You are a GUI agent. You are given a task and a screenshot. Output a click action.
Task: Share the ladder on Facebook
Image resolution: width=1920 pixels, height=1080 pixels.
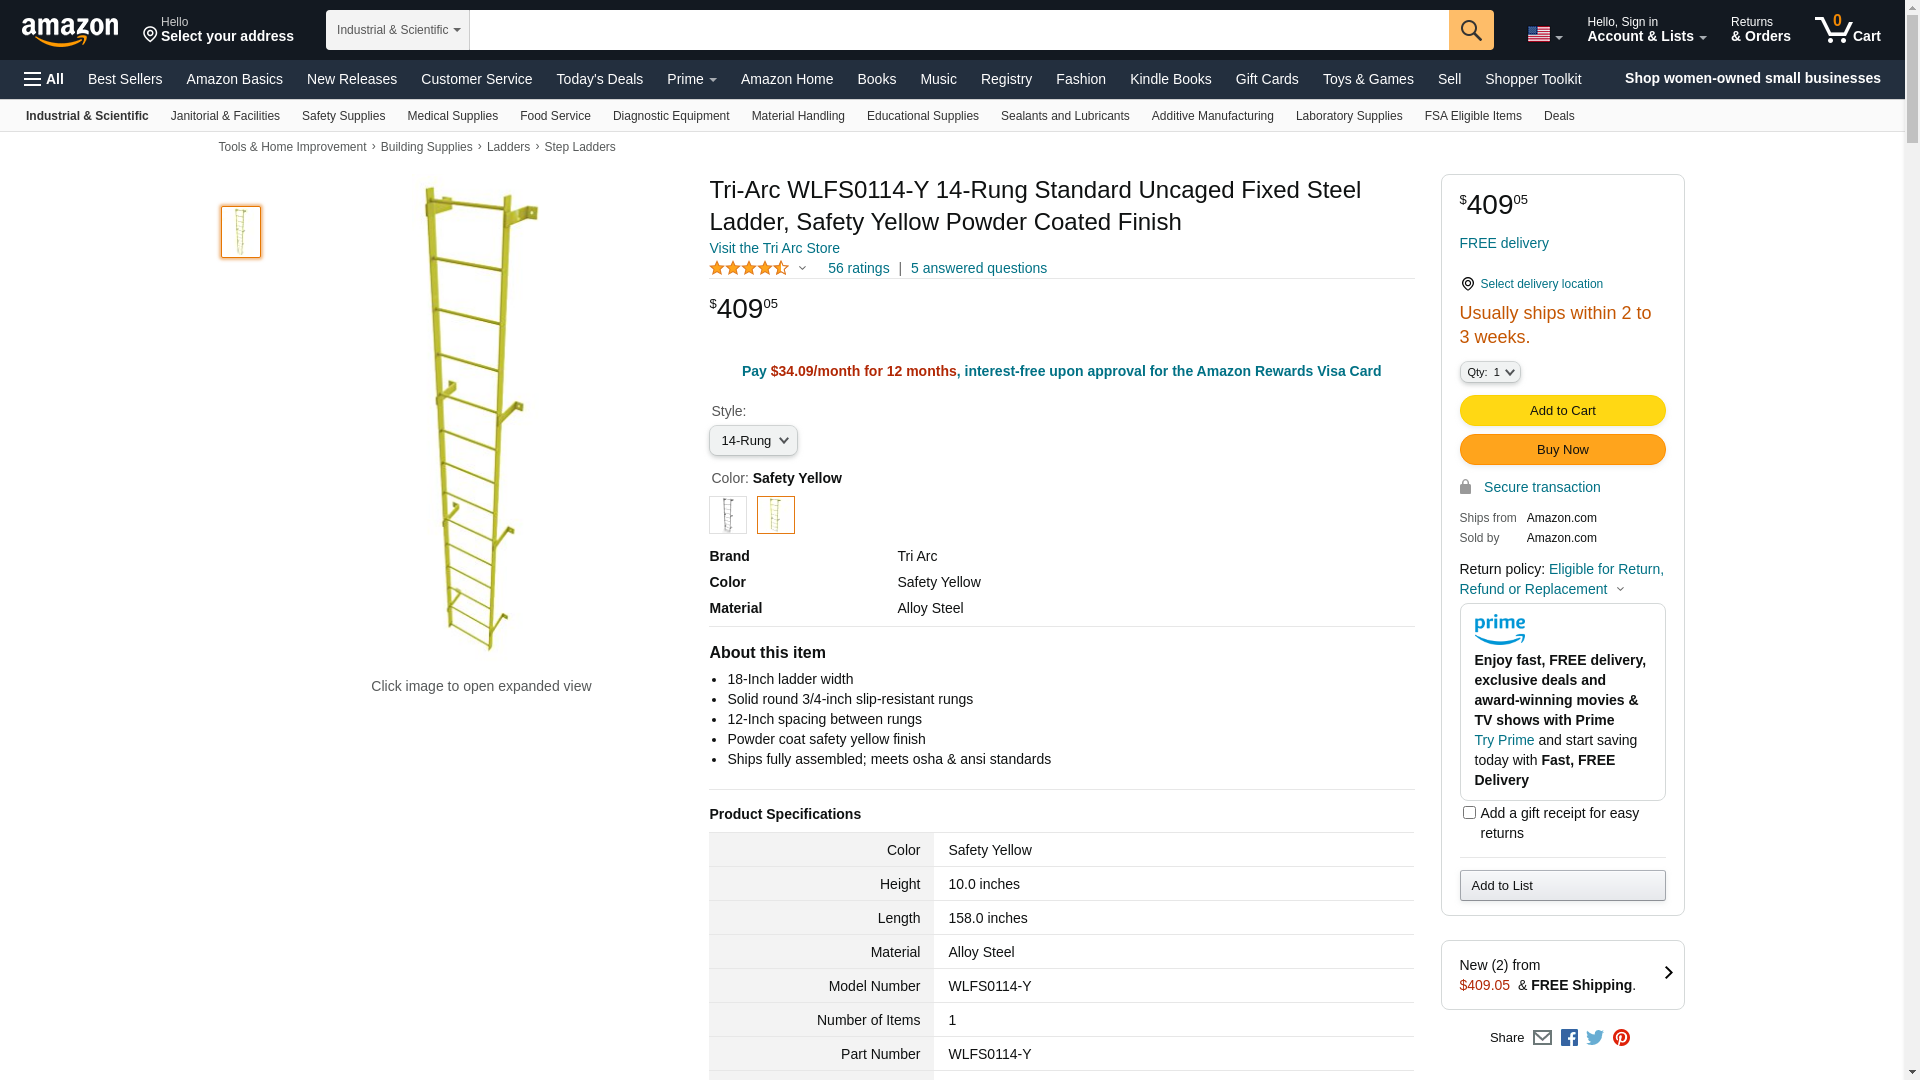click(x=1569, y=1038)
